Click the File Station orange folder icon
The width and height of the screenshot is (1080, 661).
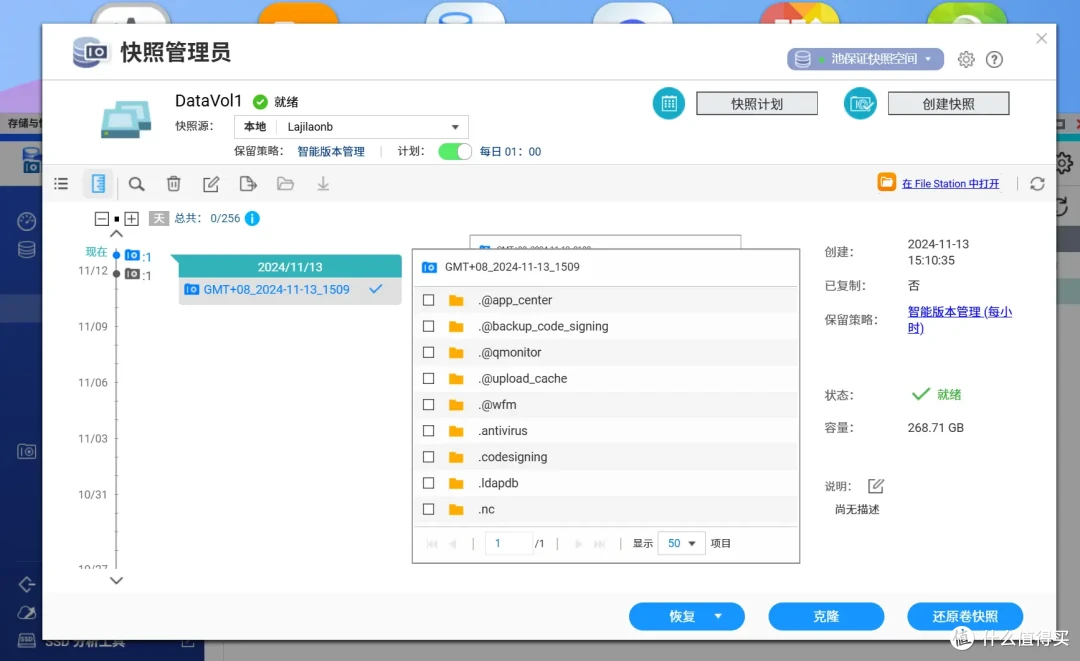(886, 182)
